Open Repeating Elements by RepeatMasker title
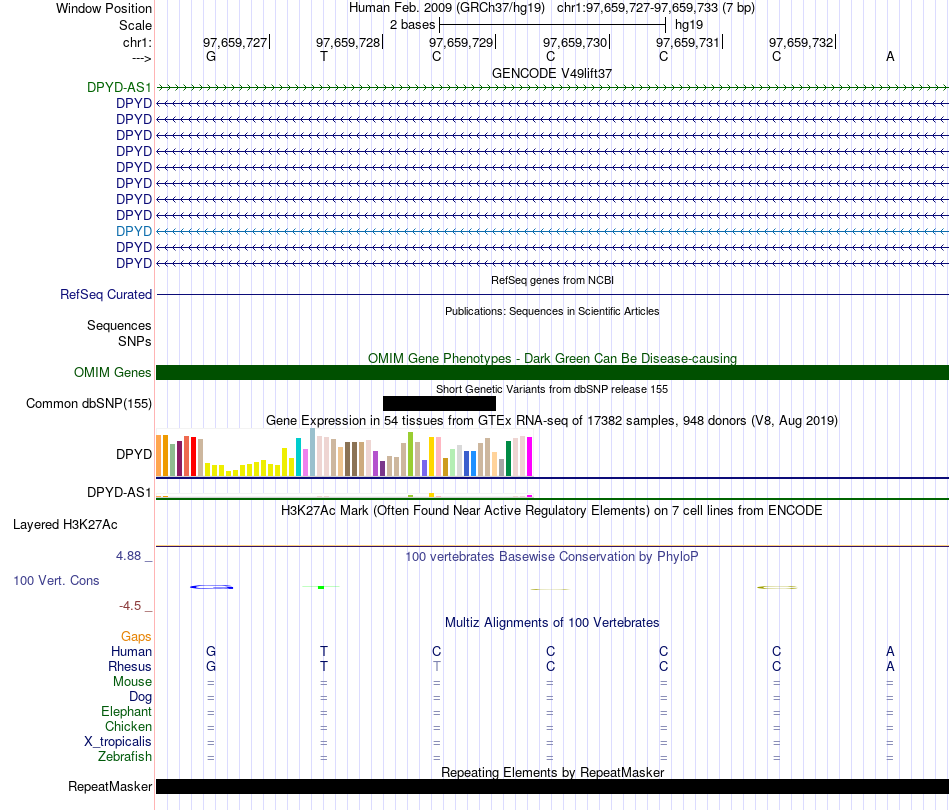 point(553,772)
